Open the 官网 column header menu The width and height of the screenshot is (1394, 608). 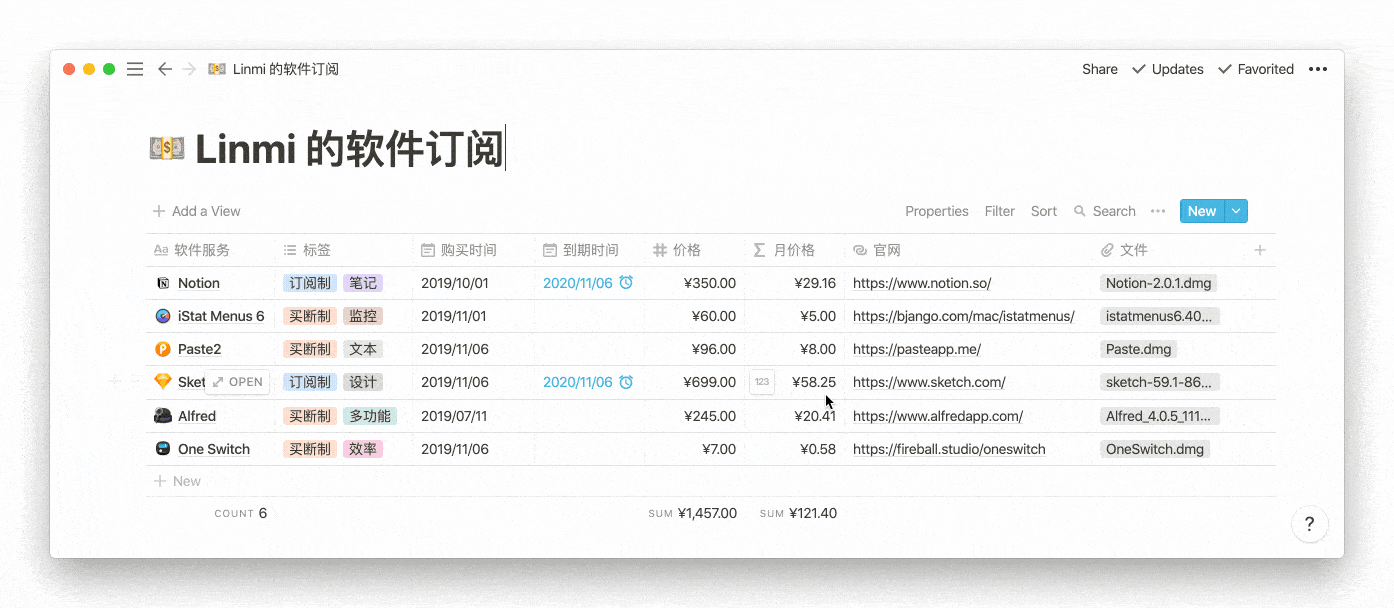(968, 250)
